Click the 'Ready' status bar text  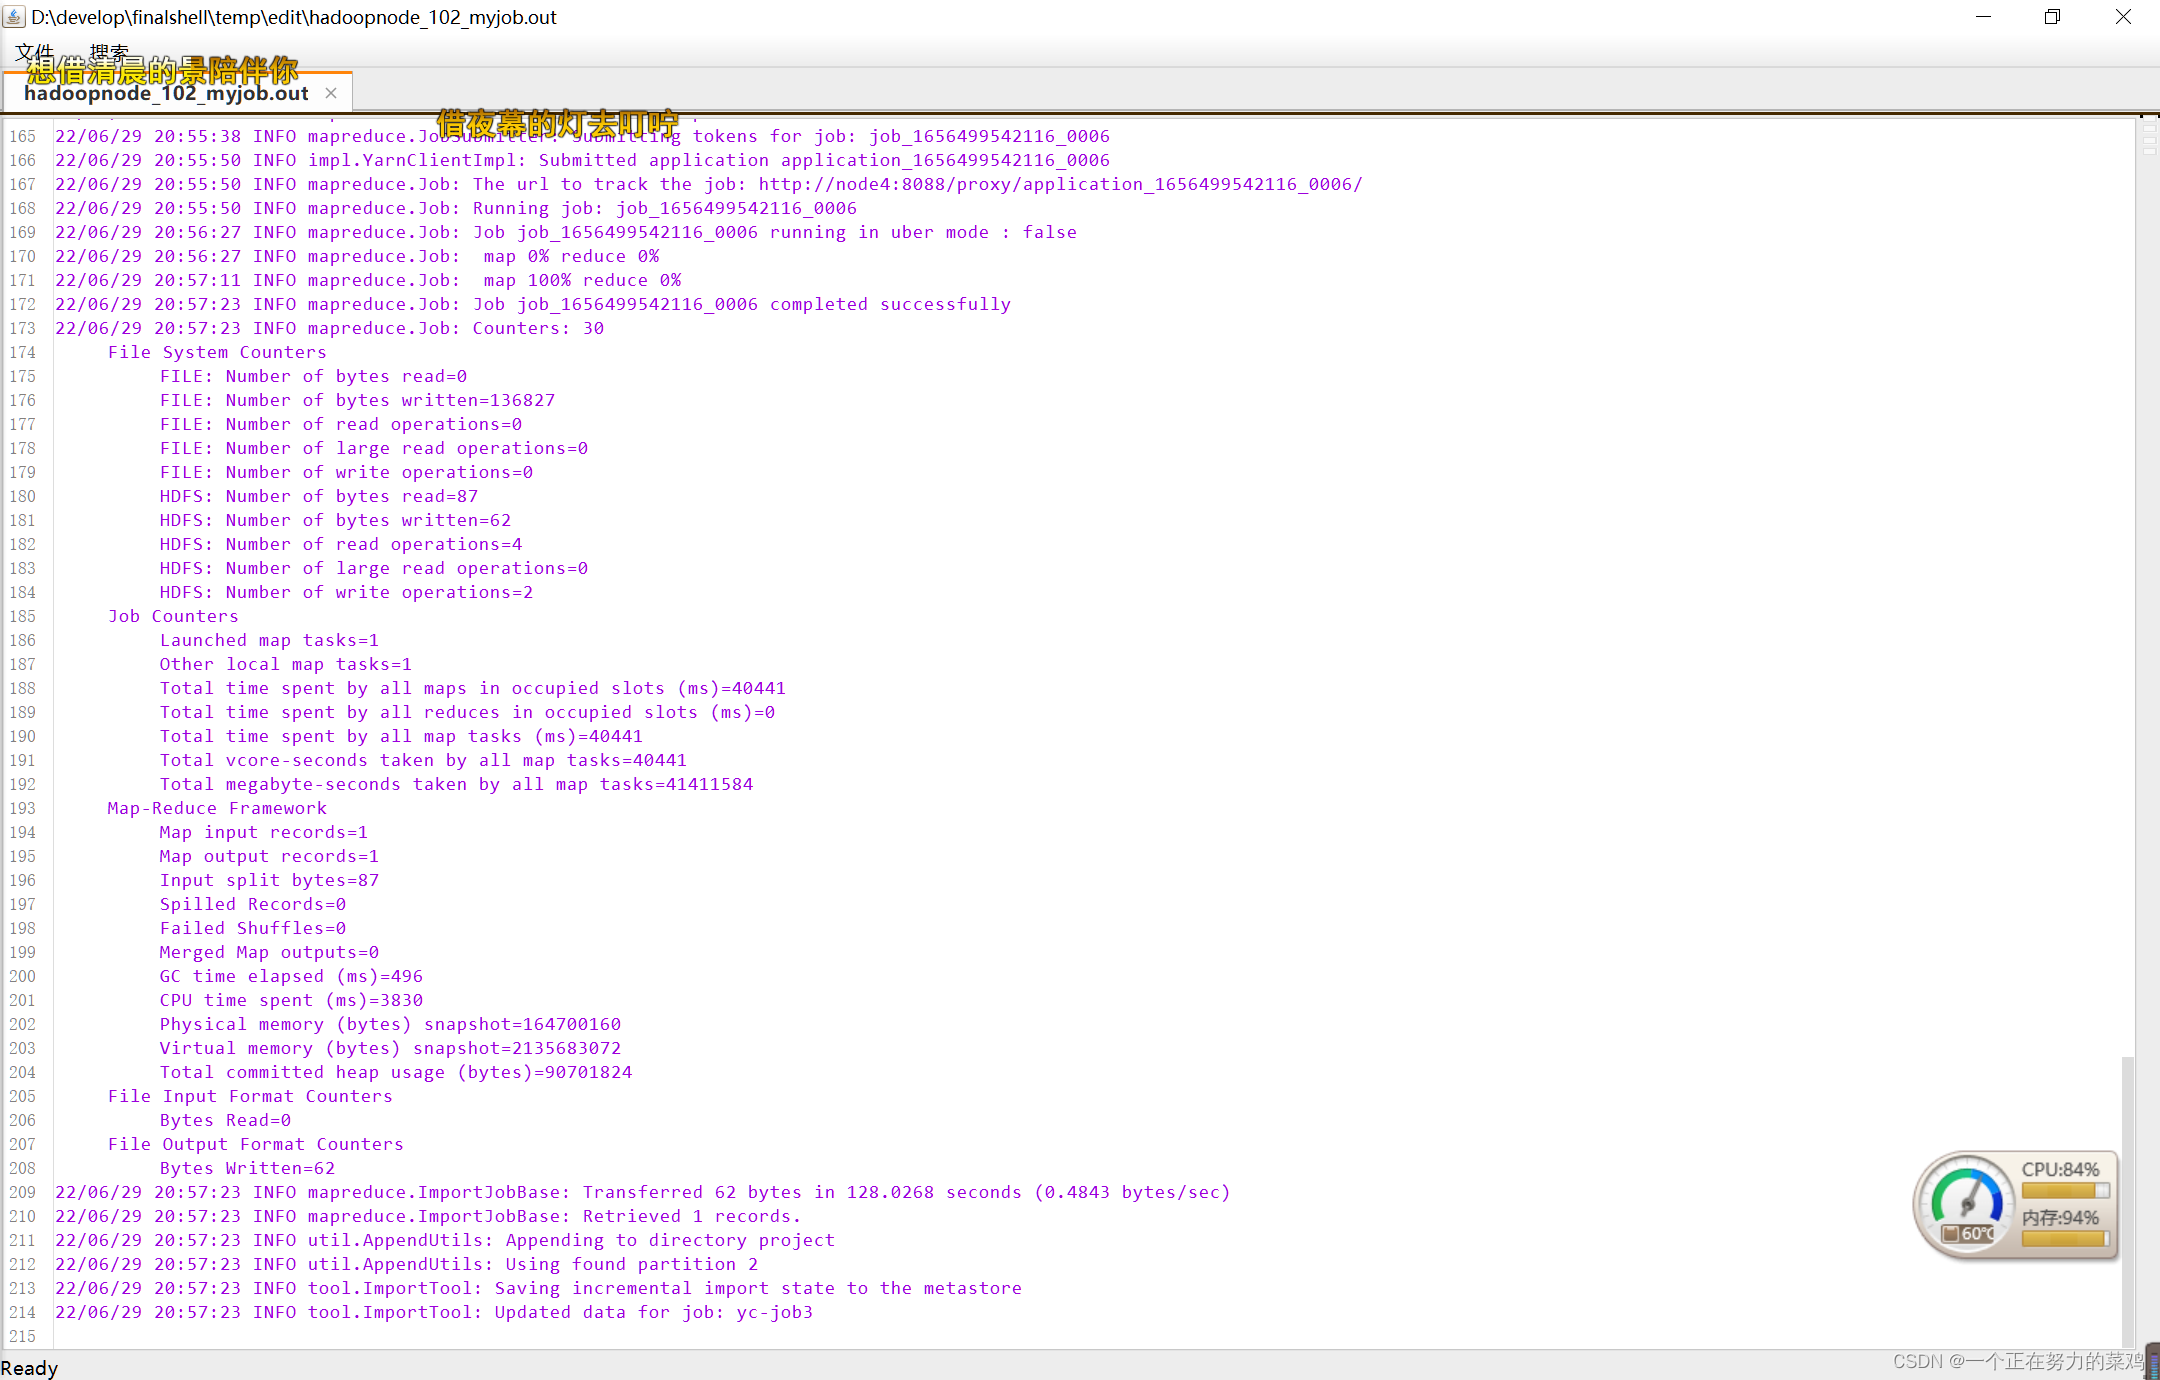[x=29, y=1368]
